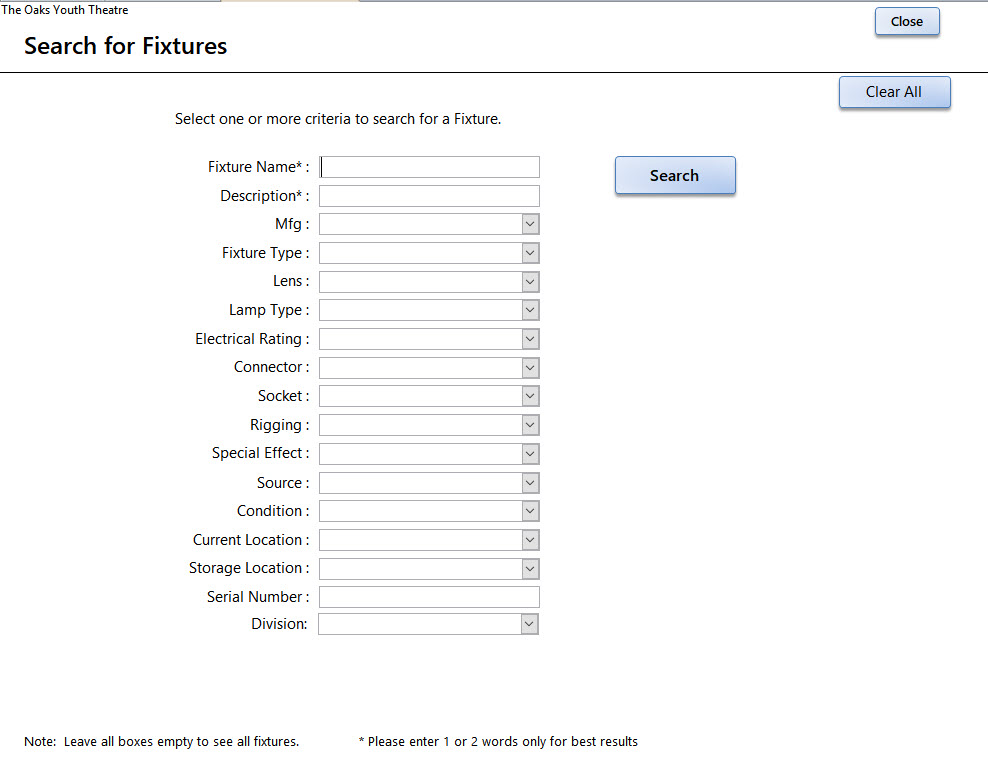Click into the Description input box

point(429,196)
